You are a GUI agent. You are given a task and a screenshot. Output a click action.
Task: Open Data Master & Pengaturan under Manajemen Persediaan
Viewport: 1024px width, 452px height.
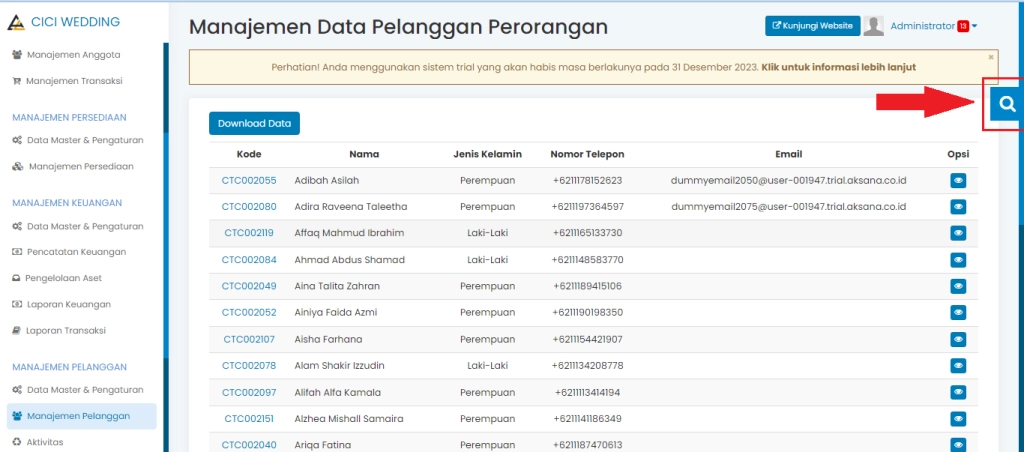(x=78, y=140)
